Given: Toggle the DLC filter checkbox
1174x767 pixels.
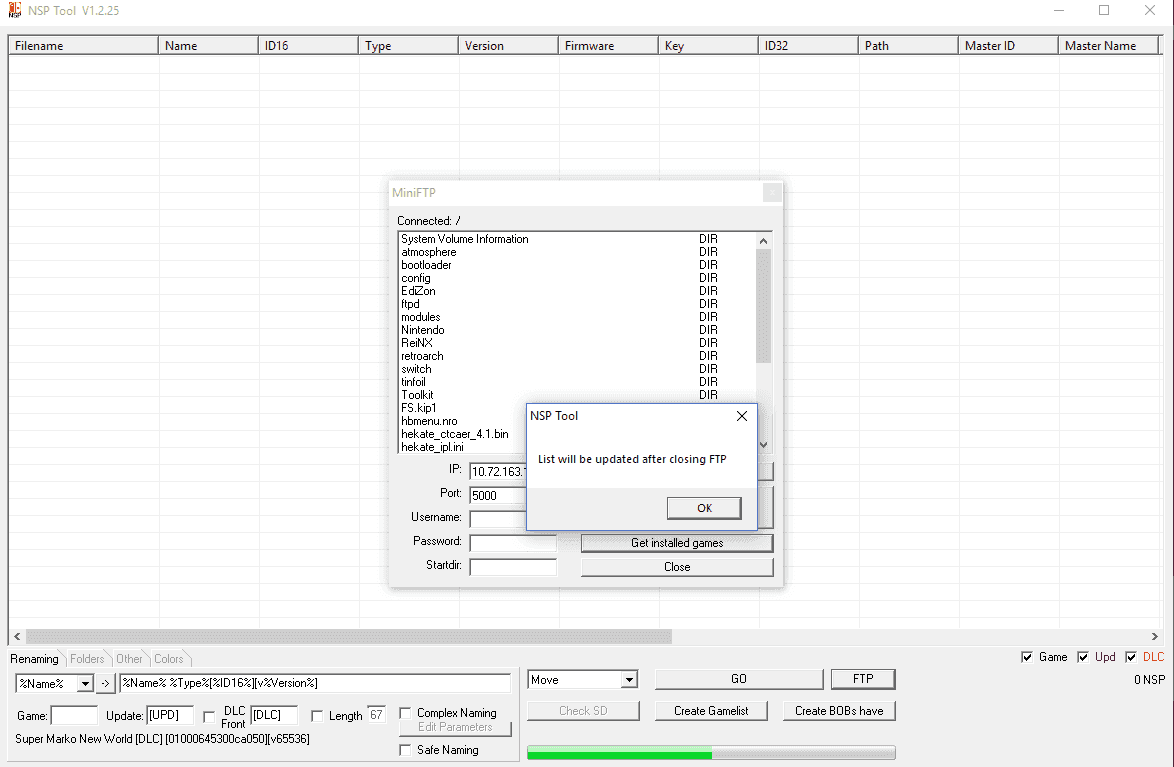Looking at the screenshot, I should coord(1131,657).
